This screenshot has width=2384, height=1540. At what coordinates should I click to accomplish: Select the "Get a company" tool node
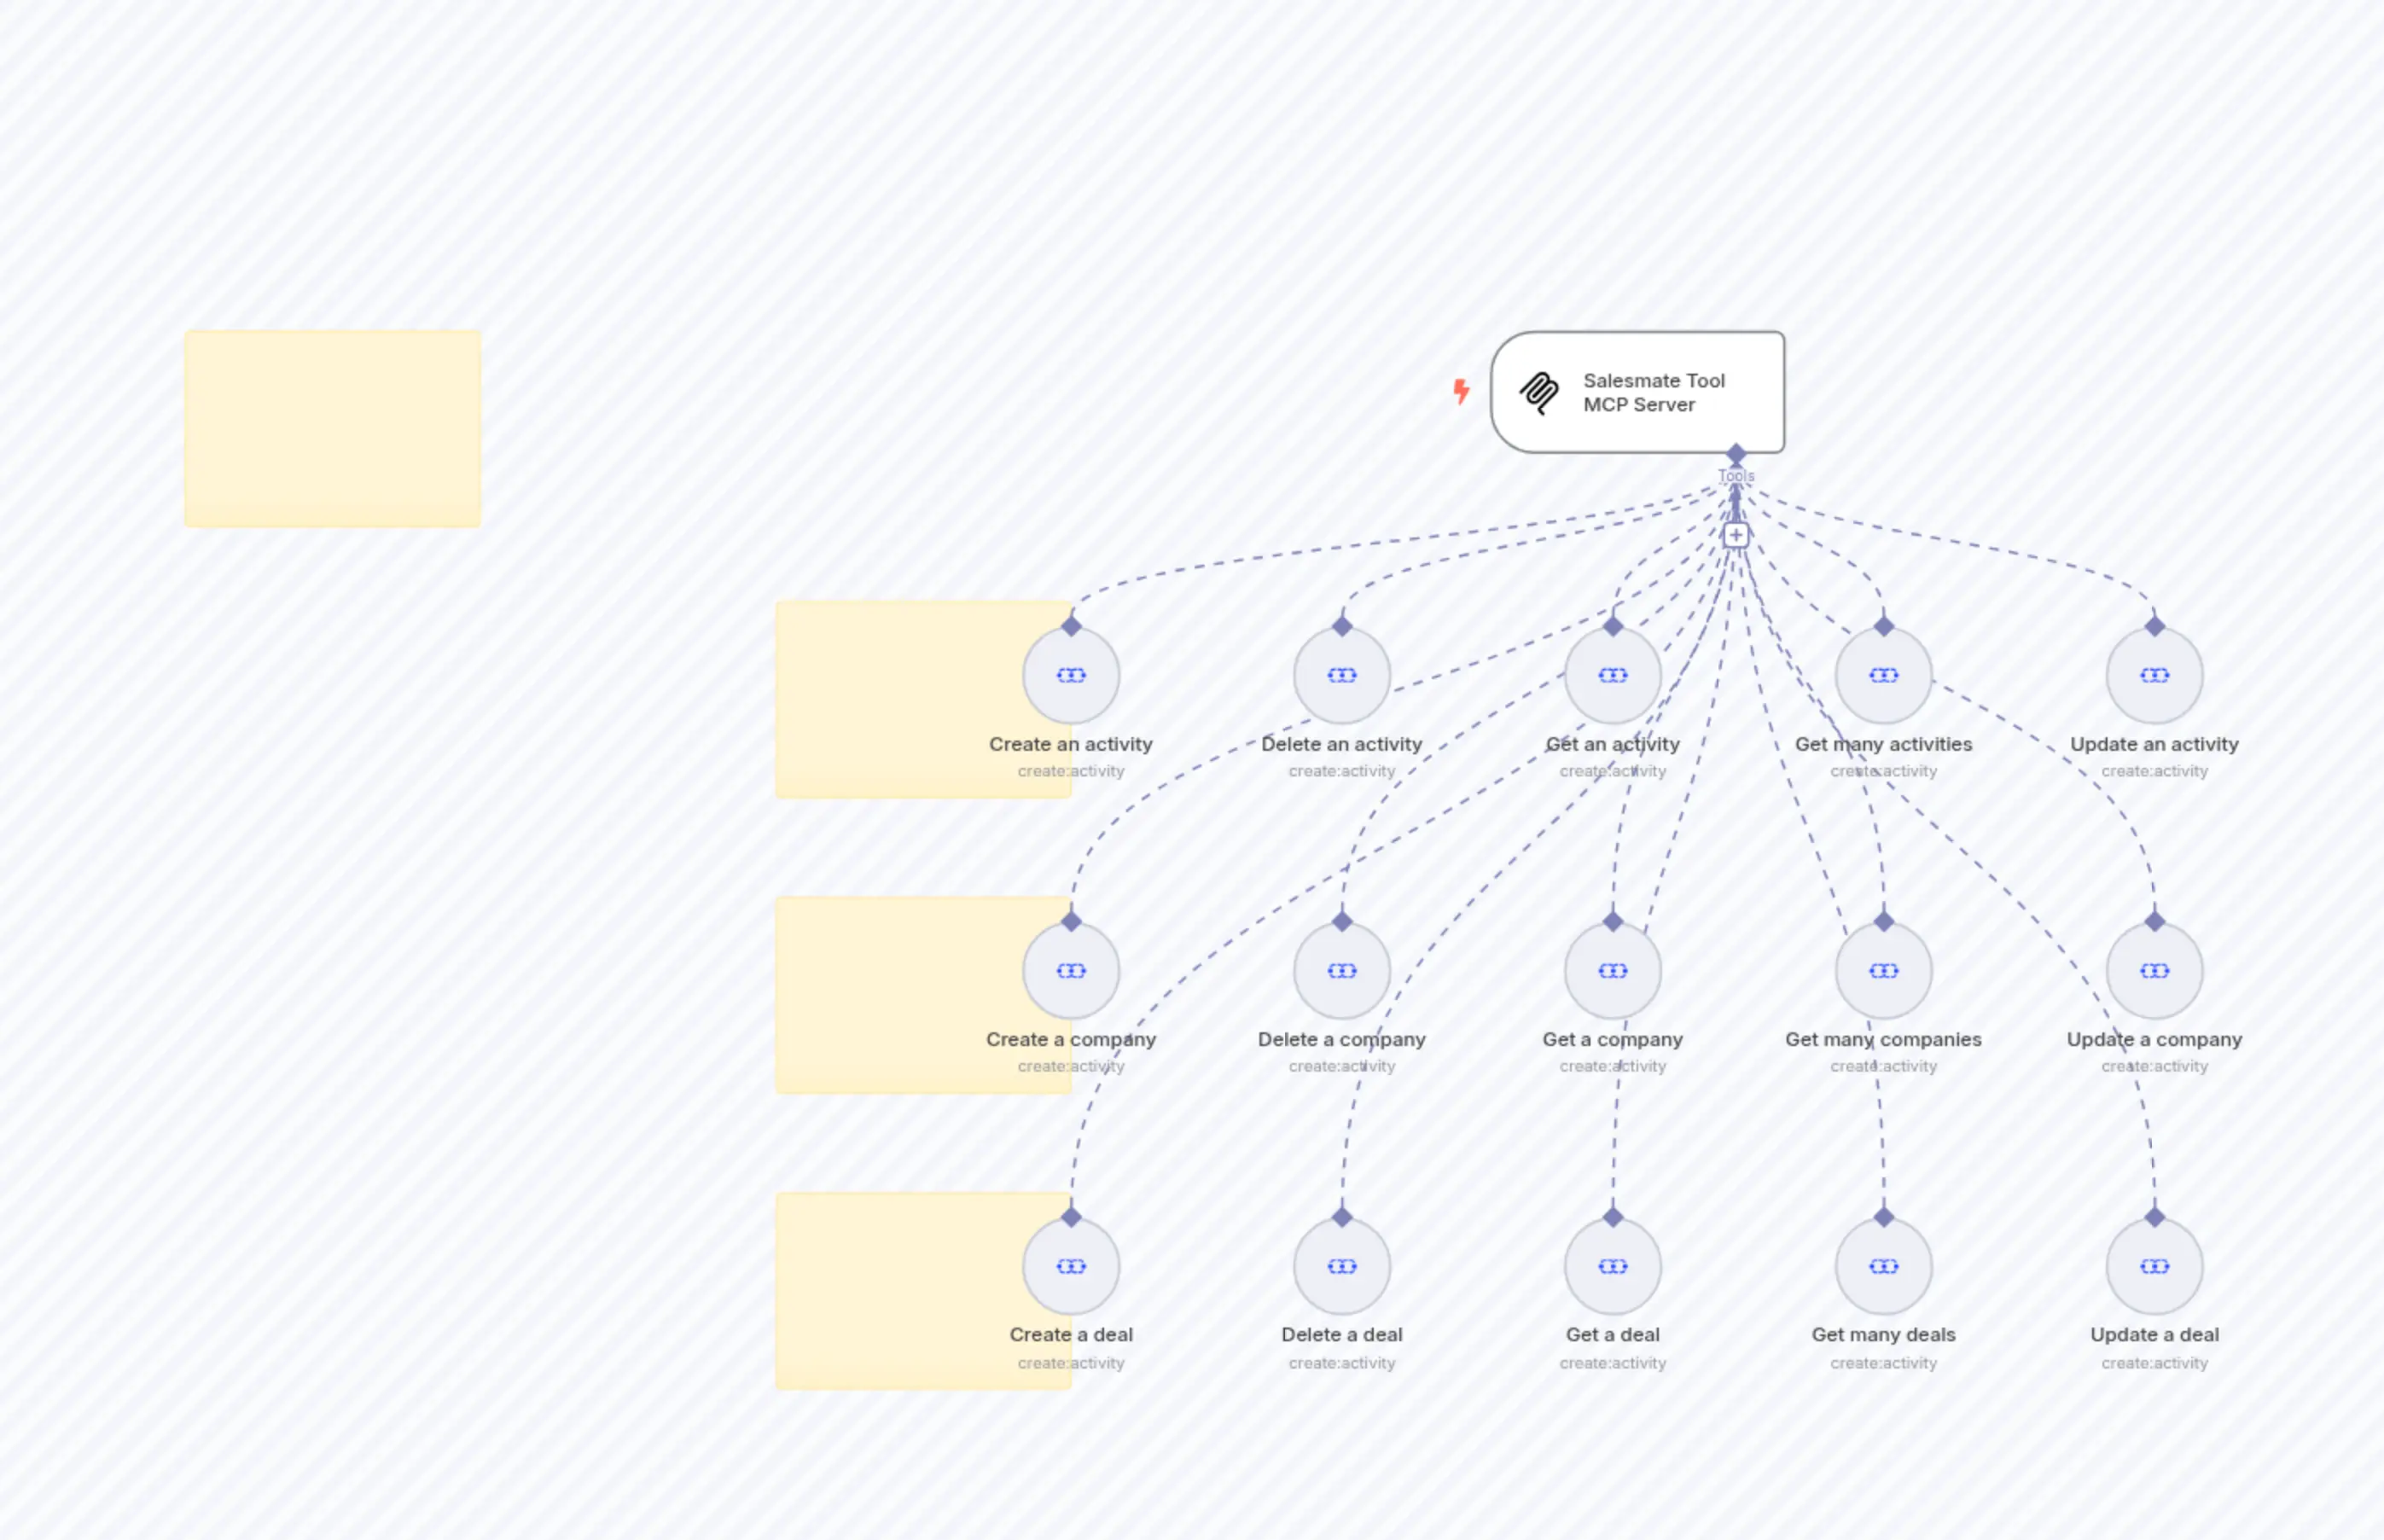point(1612,970)
